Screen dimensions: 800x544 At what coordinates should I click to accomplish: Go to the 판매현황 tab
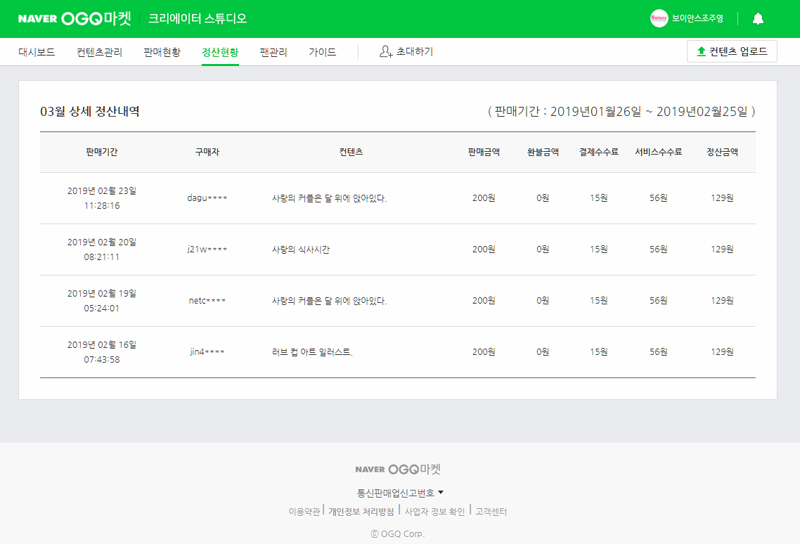(x=162, y=52)
